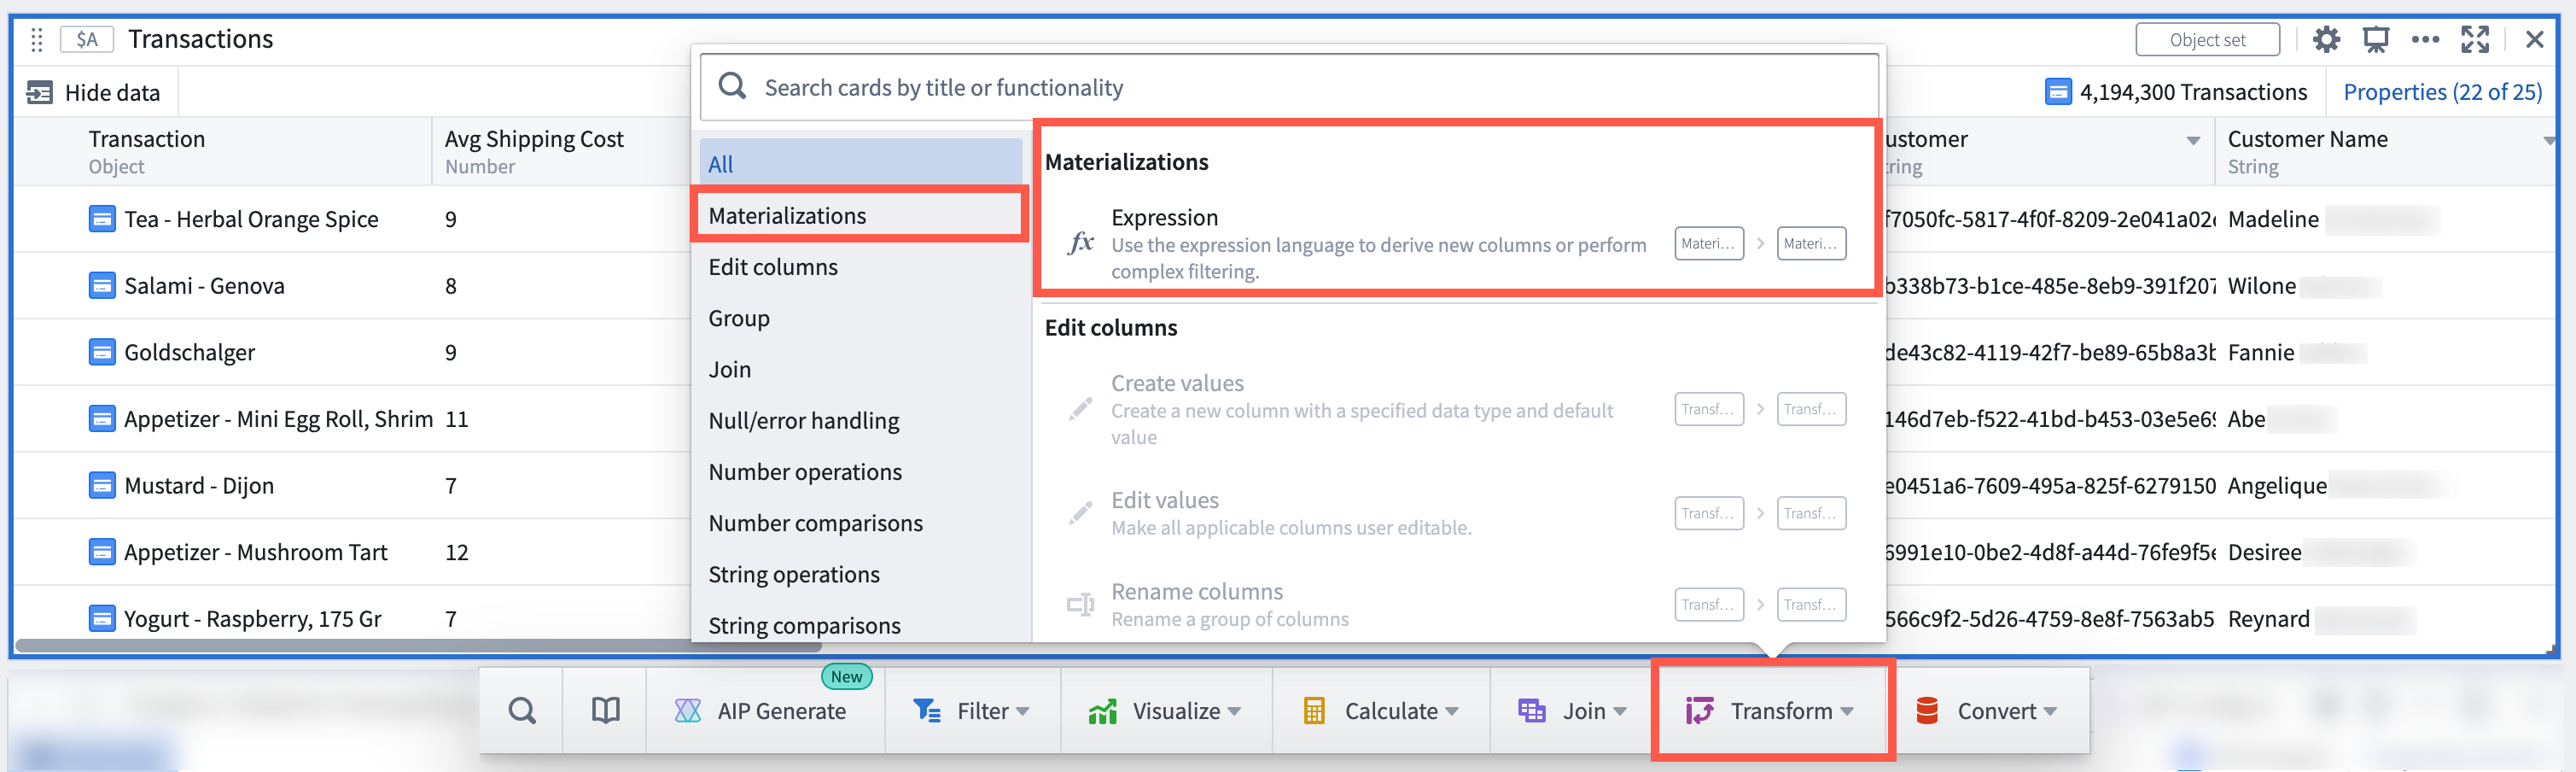Click the horizontal table scrollbar
The width and height of the screenshot is (2576, 772).
pos(418,646)
